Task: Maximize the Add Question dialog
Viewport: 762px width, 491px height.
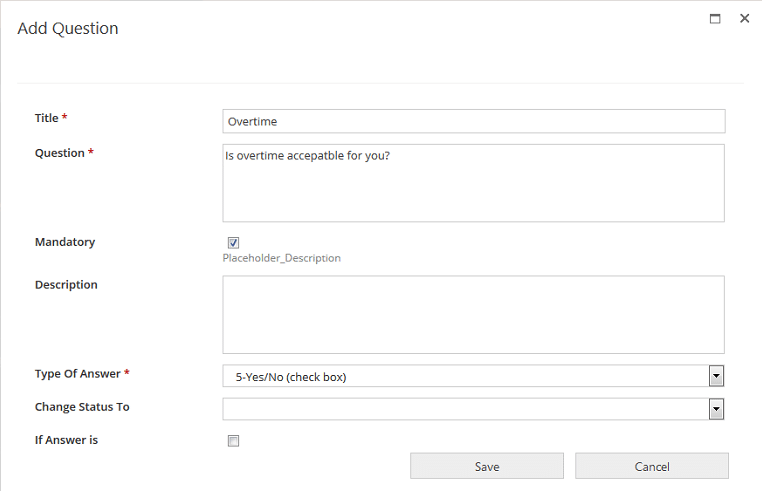Action: [x=715, y=19]
